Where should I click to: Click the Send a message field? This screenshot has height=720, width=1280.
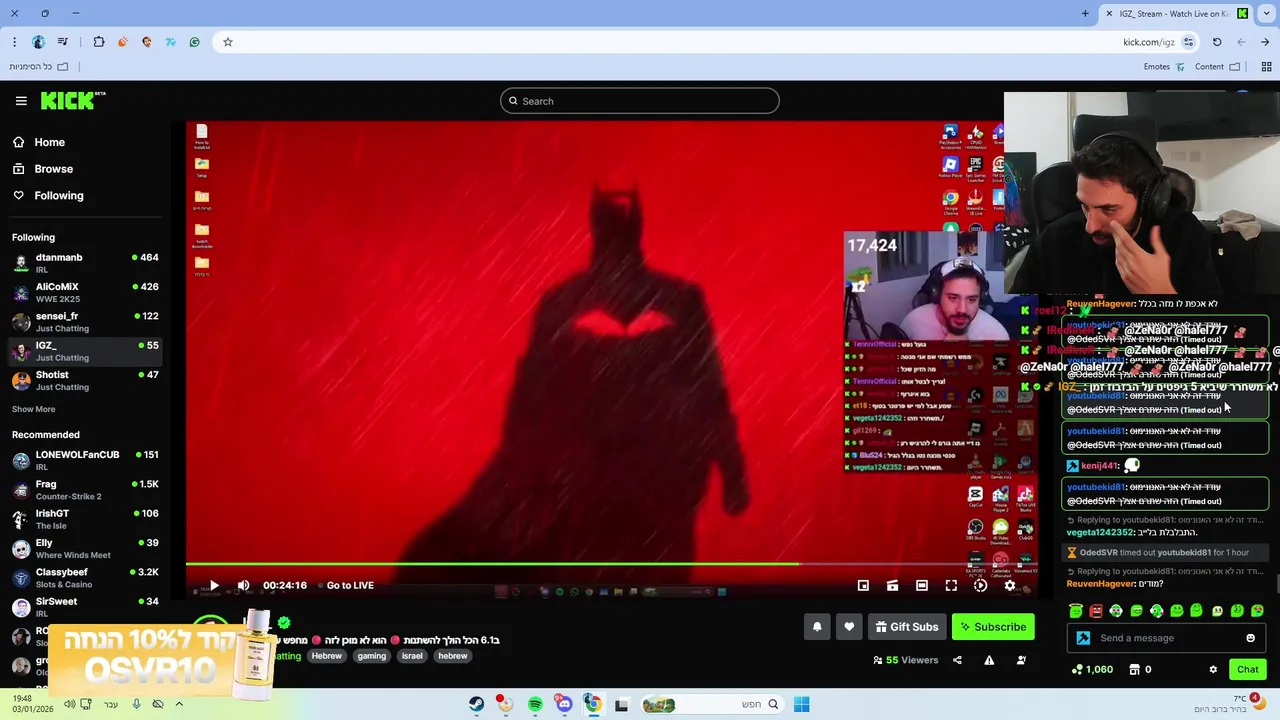click(1166, 638)
